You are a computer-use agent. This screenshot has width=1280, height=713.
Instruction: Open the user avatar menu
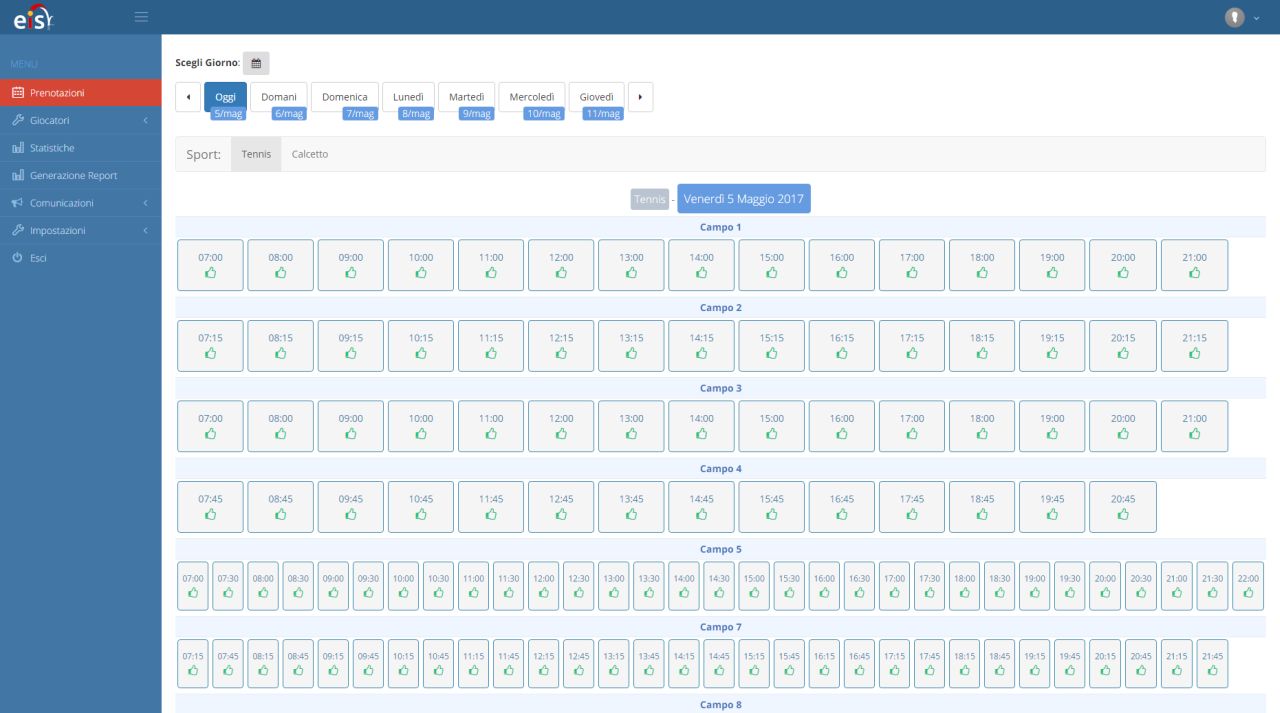1242,17
